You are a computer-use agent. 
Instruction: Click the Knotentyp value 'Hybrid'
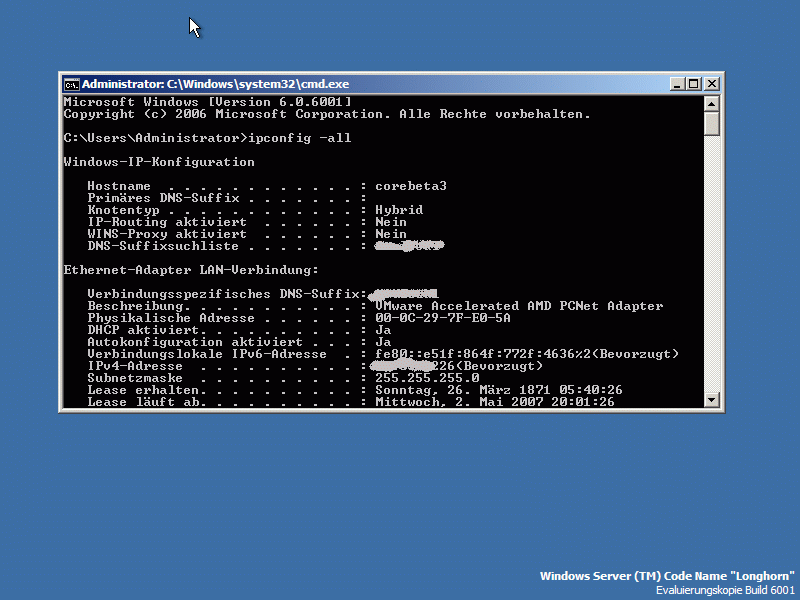coord(399,210)
